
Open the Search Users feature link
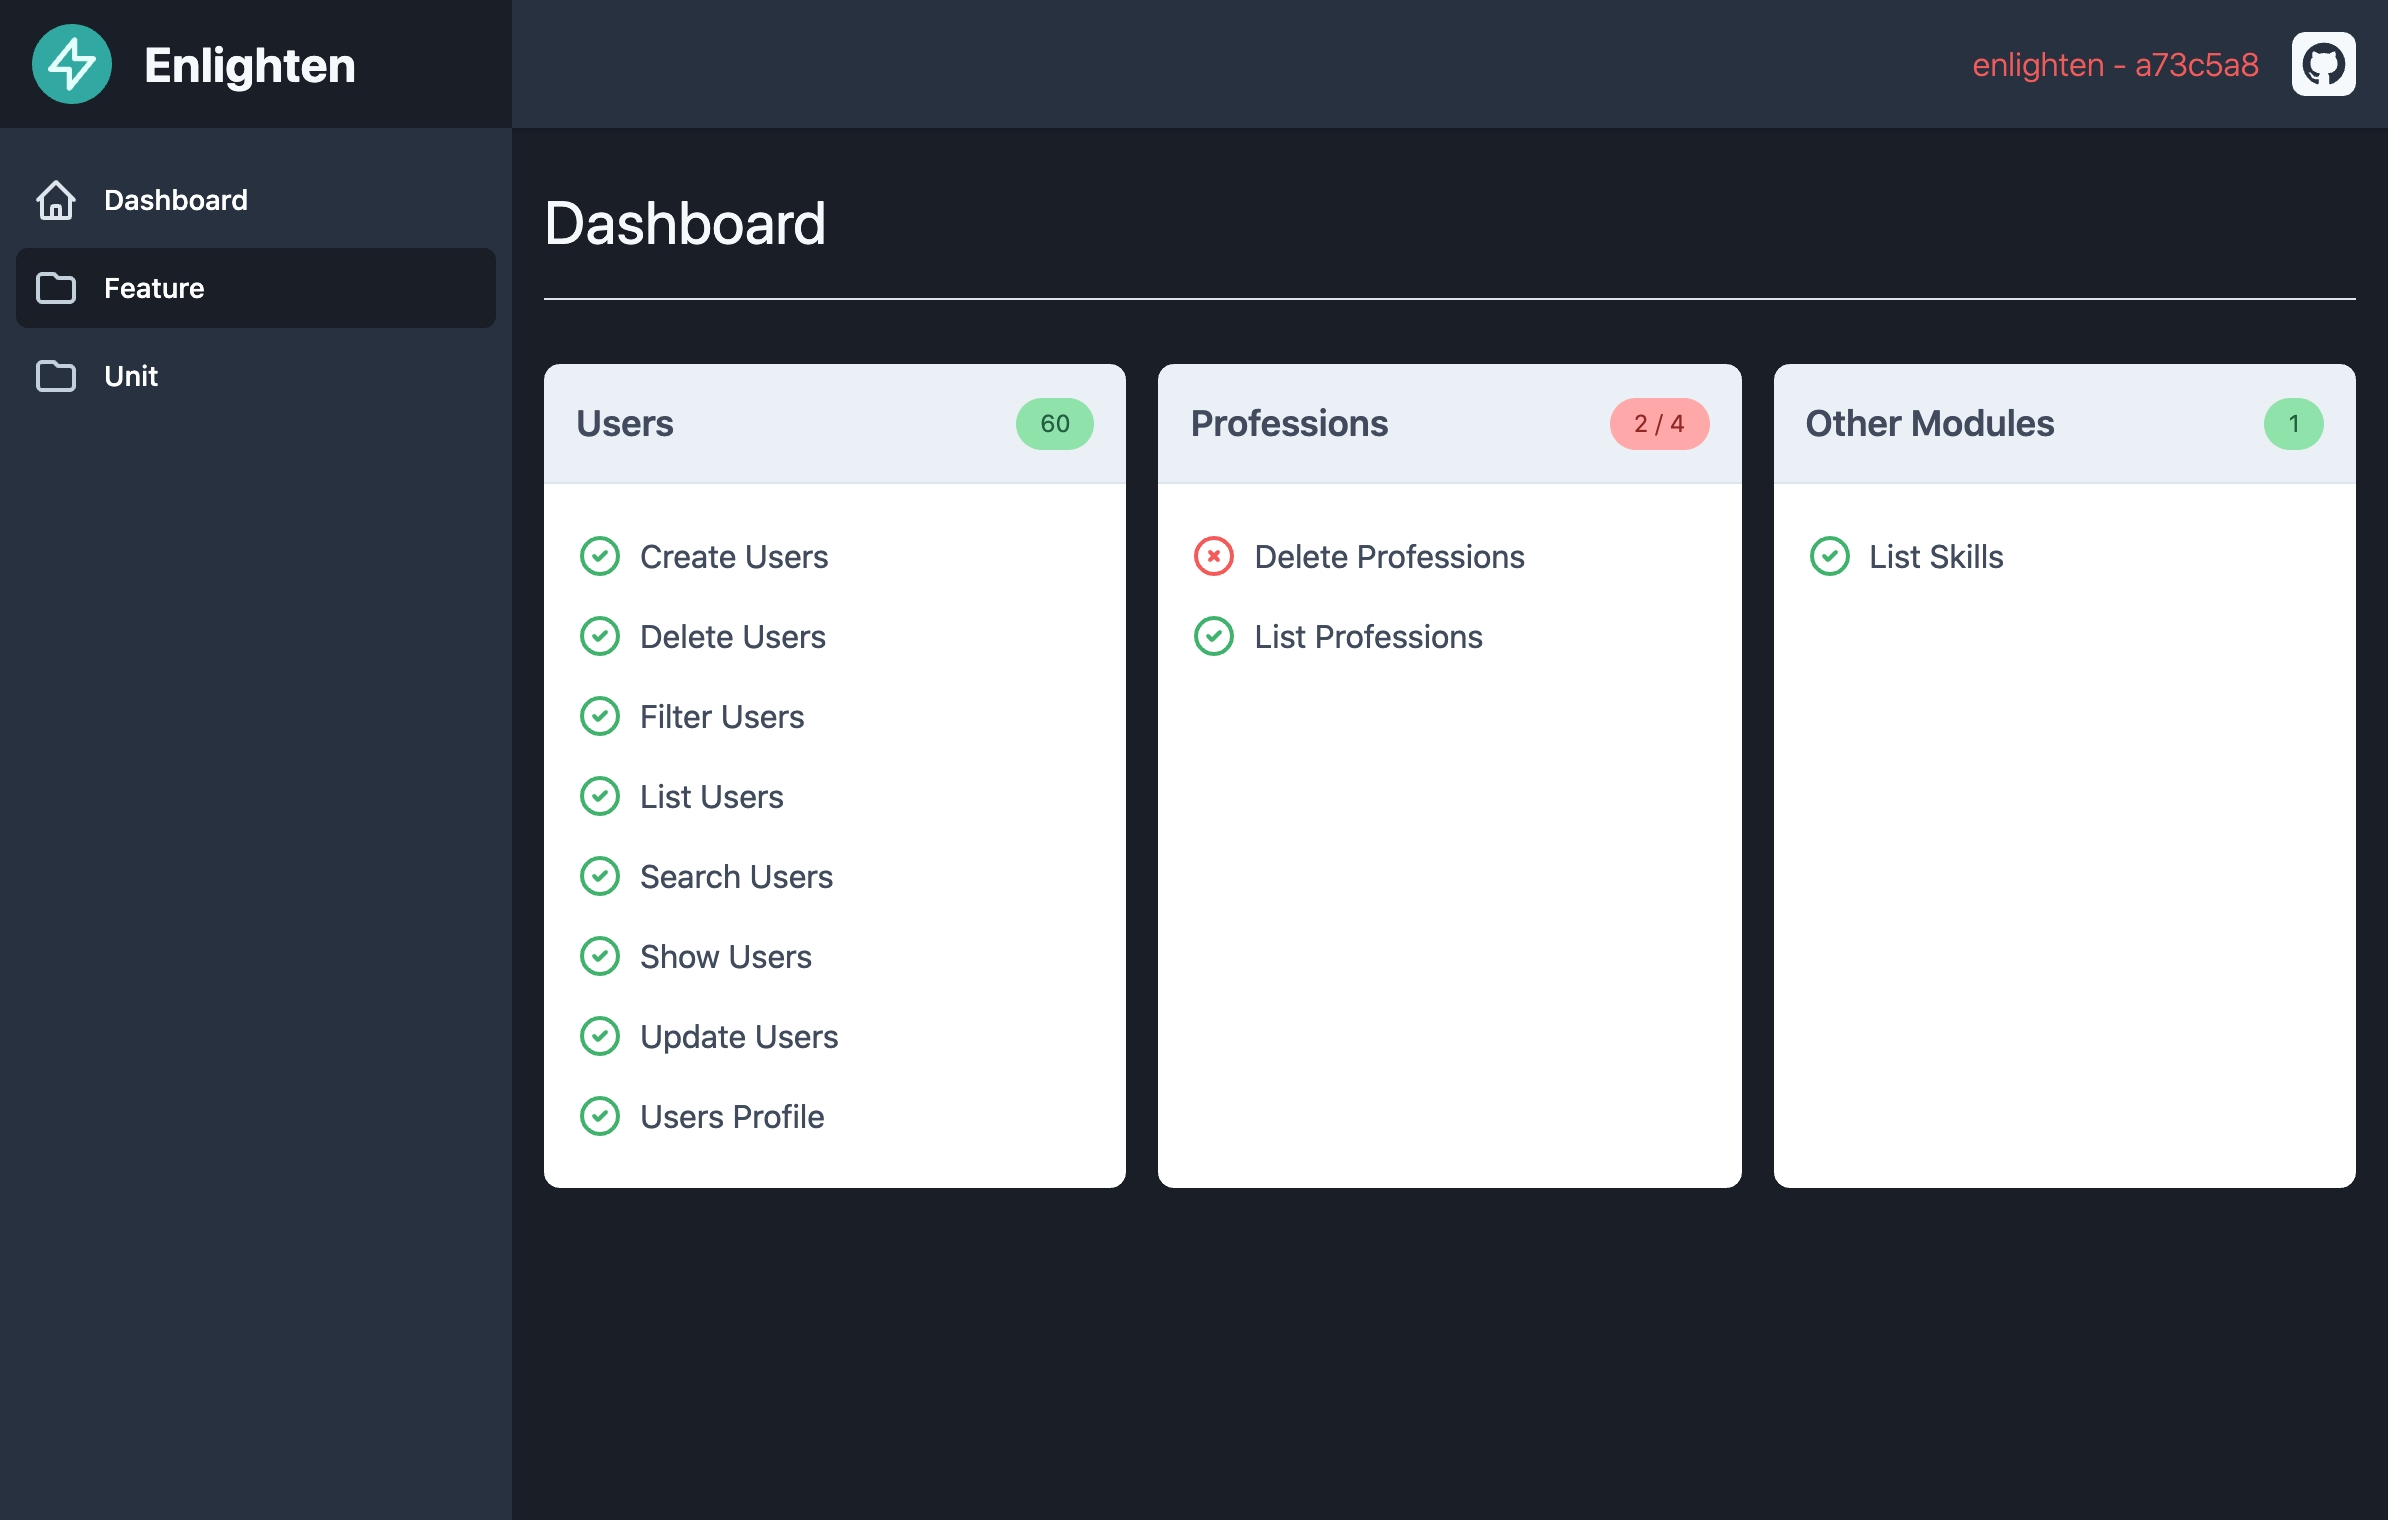point(736,876)
